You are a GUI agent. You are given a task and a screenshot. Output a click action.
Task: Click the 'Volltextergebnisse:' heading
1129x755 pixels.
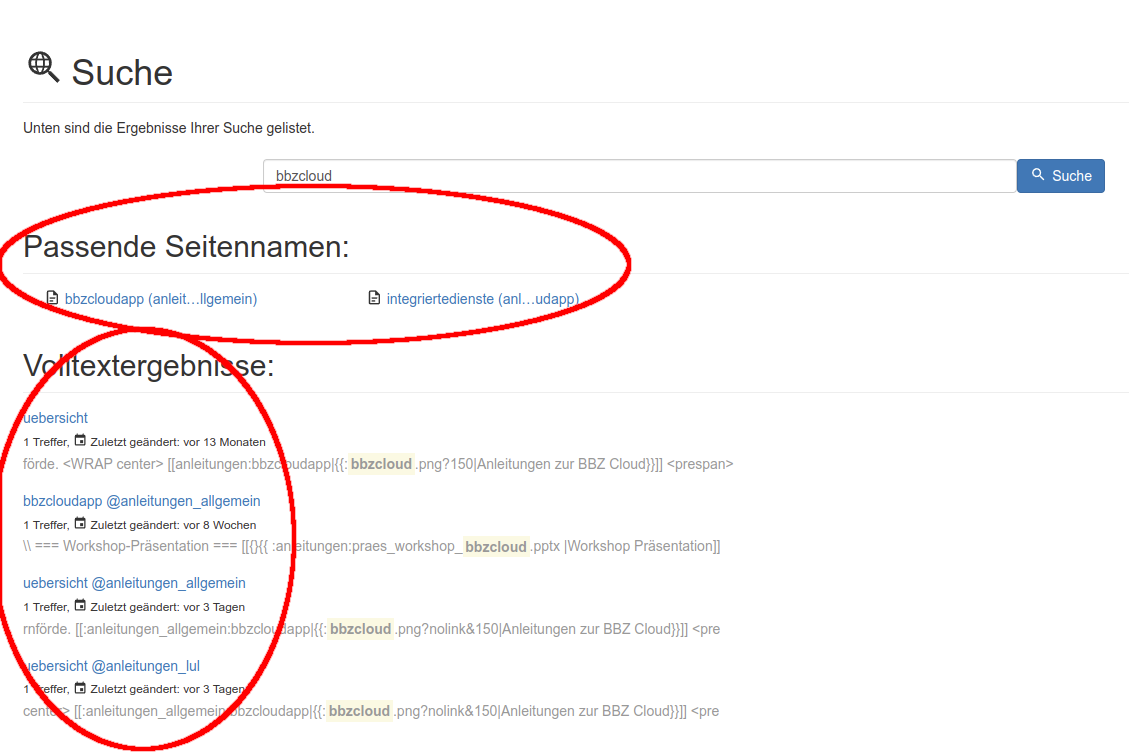[x=149, y=366]
